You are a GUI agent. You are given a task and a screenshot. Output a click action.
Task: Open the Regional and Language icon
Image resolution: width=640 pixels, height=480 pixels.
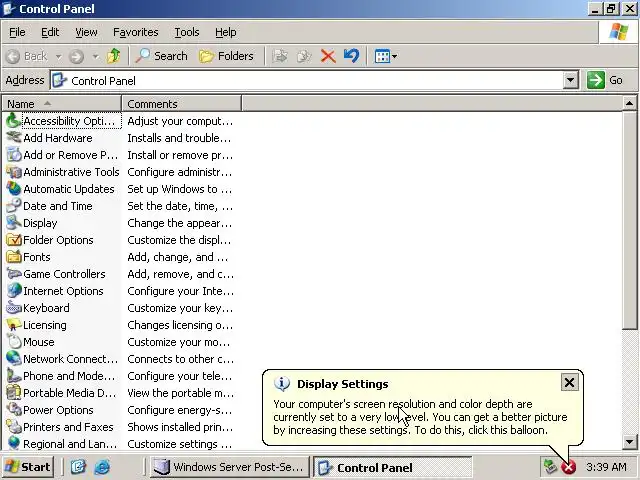click(14, 444)
